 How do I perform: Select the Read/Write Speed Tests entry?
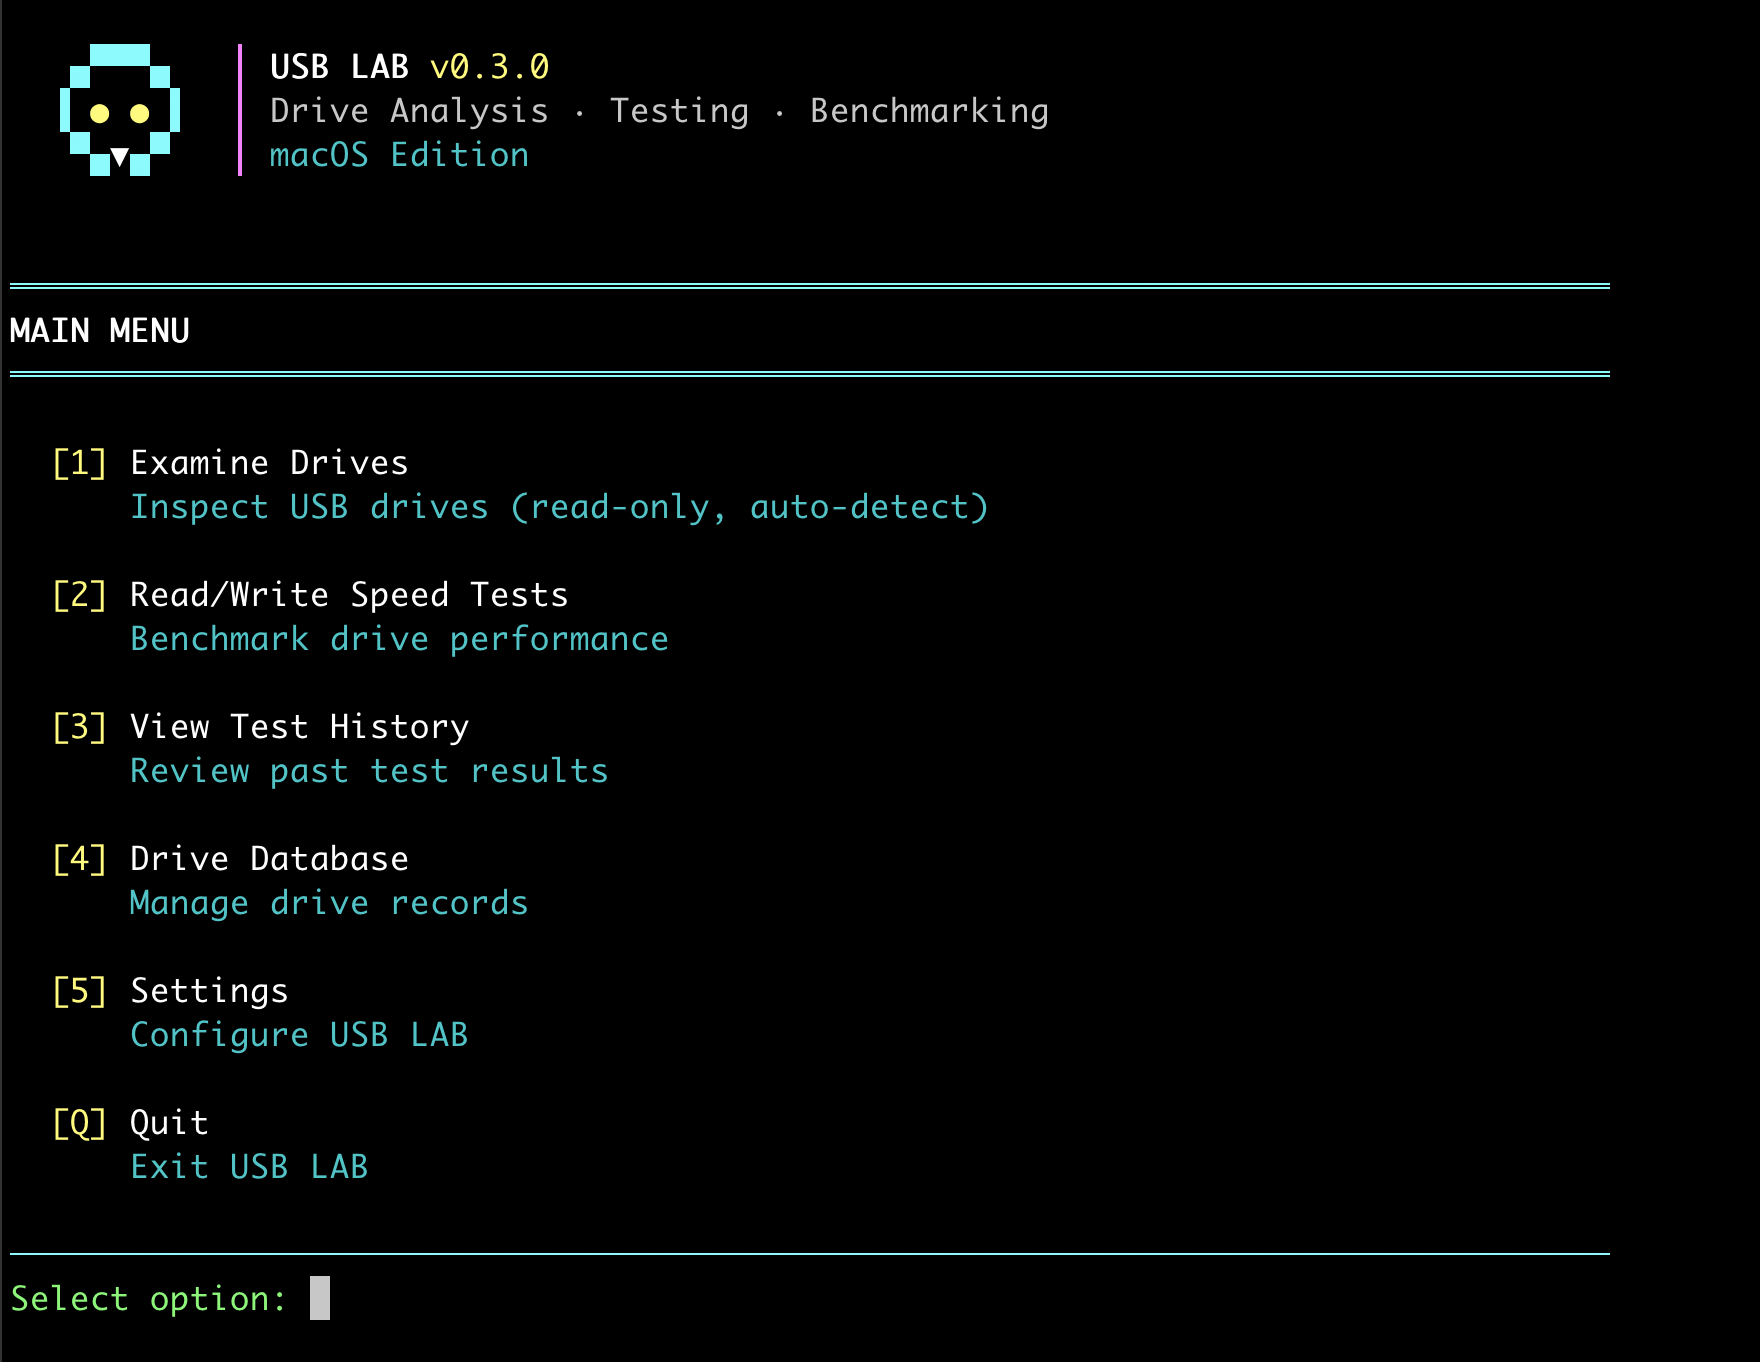tap(348, 594)
